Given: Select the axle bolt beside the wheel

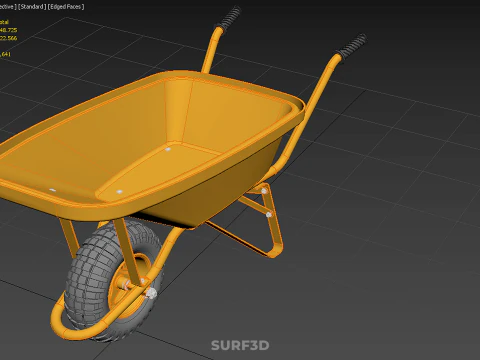Looking at the screenshot, I should coord(151,294).
